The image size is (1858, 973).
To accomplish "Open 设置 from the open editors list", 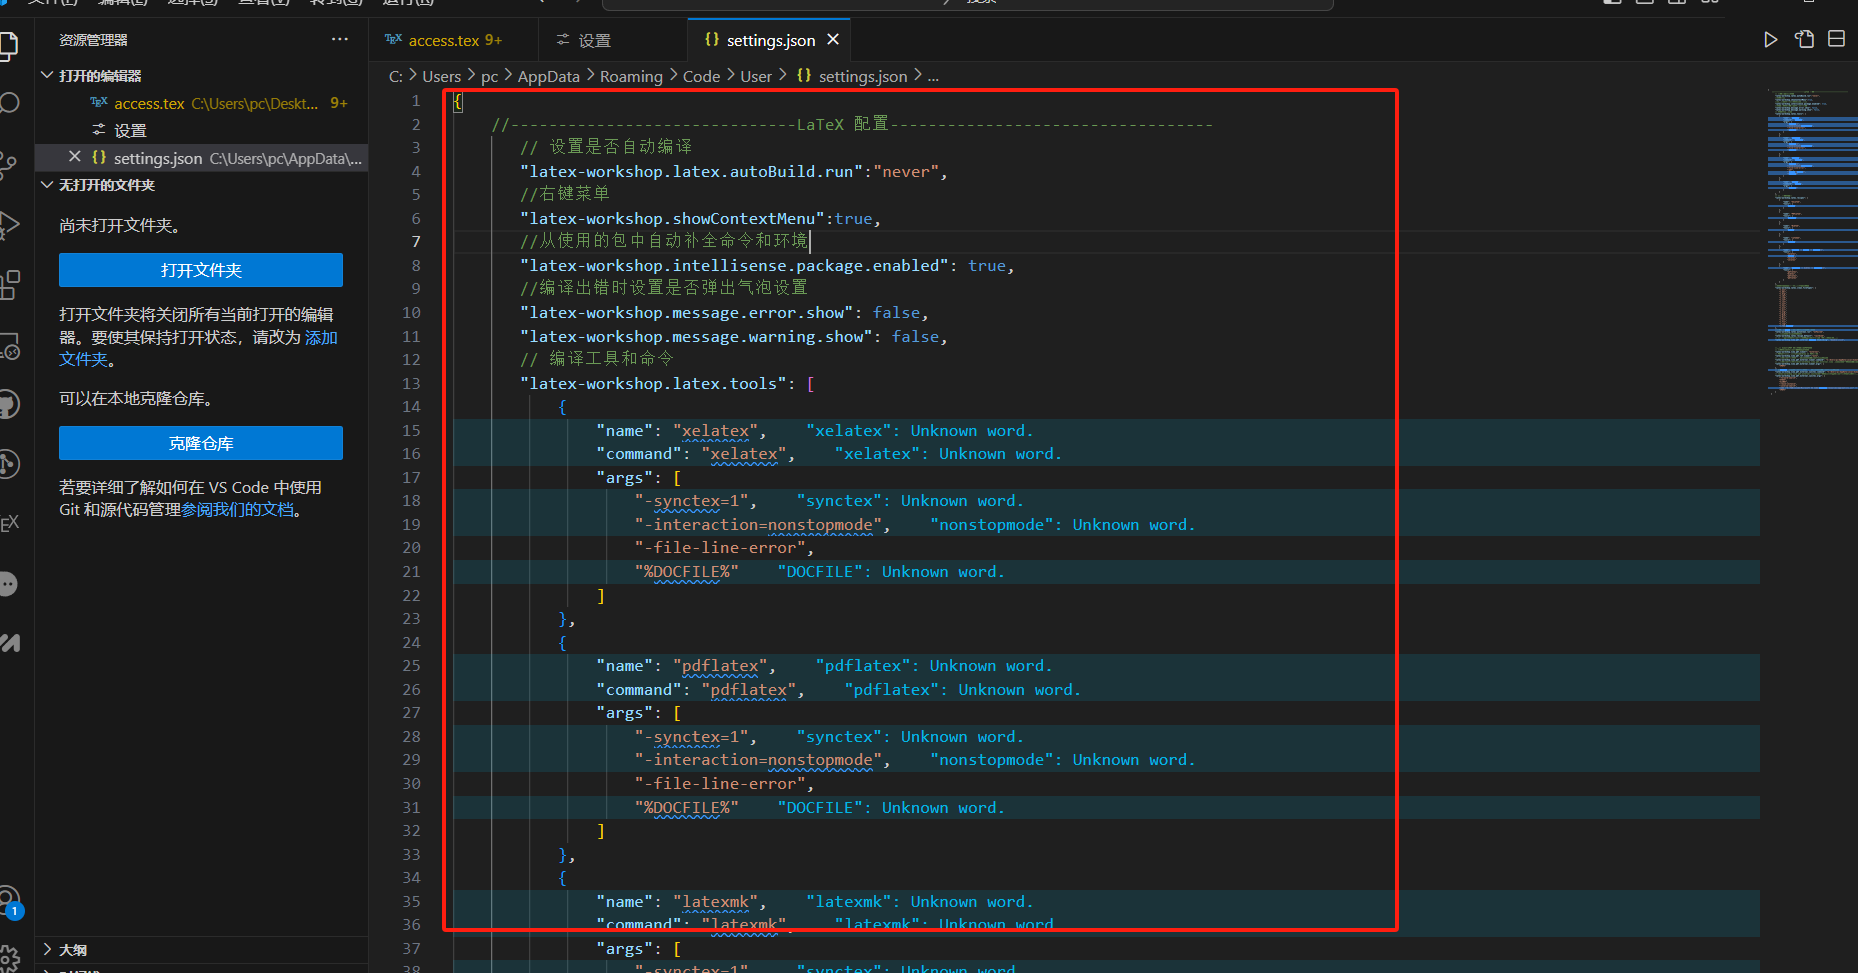I will 201,130.
